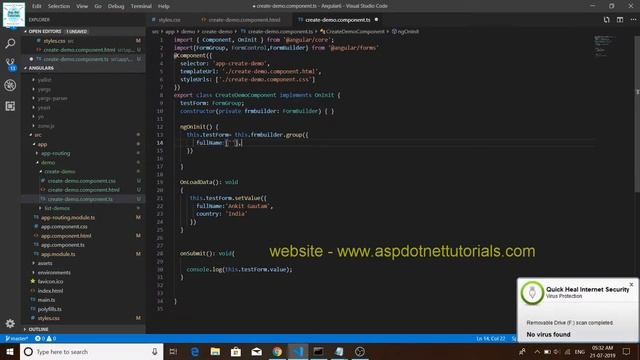Open File Explorer from the taskbar
The width and height of the screenshot is (640, 360).
[216, 351]
